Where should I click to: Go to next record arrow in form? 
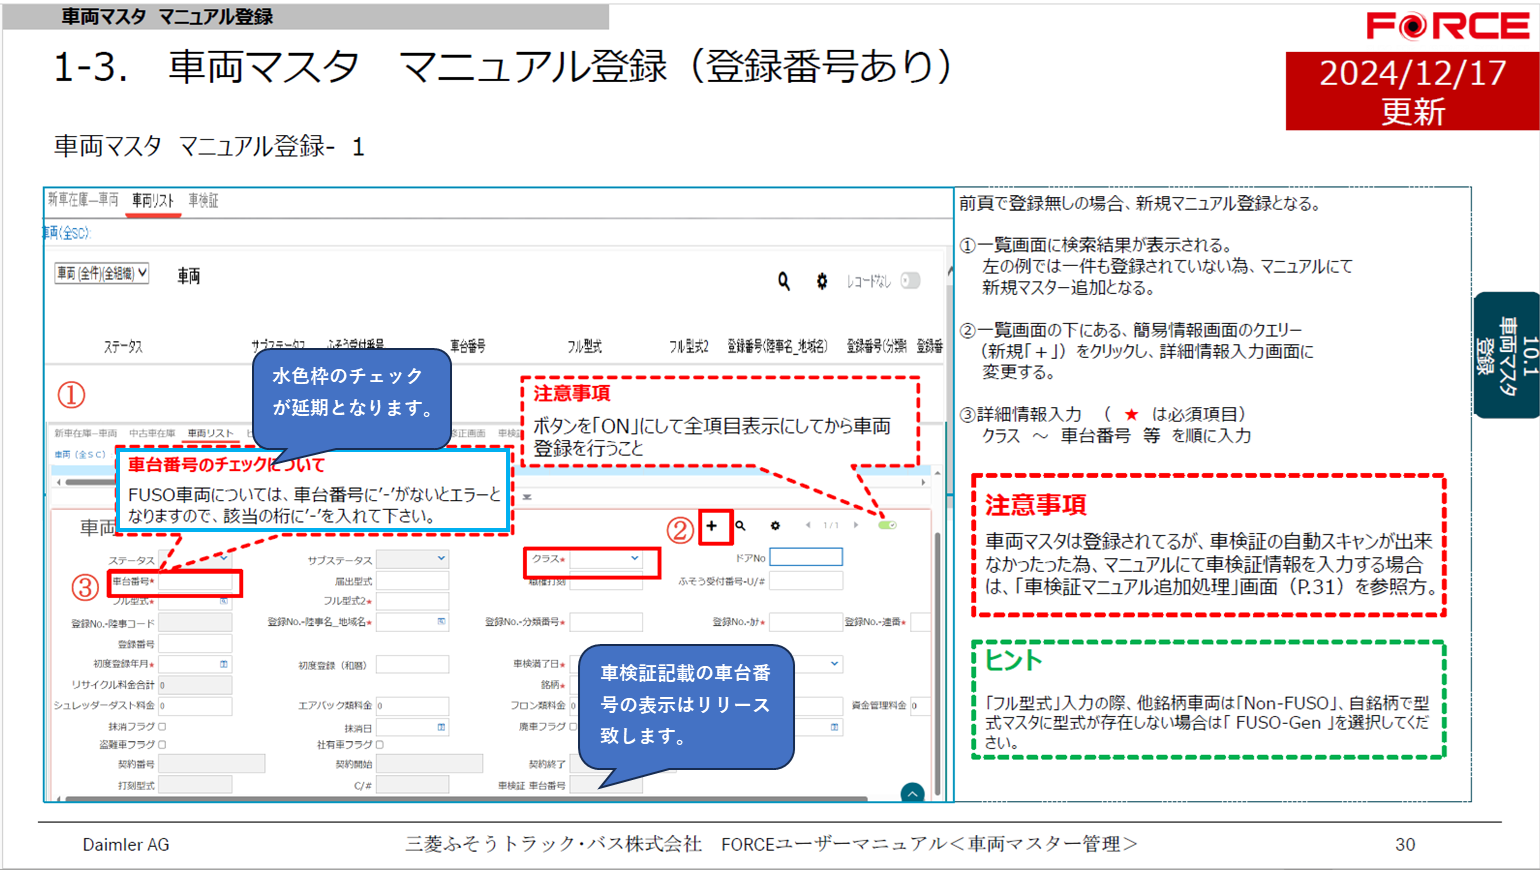pyautogui.click(x=856, y=525)
